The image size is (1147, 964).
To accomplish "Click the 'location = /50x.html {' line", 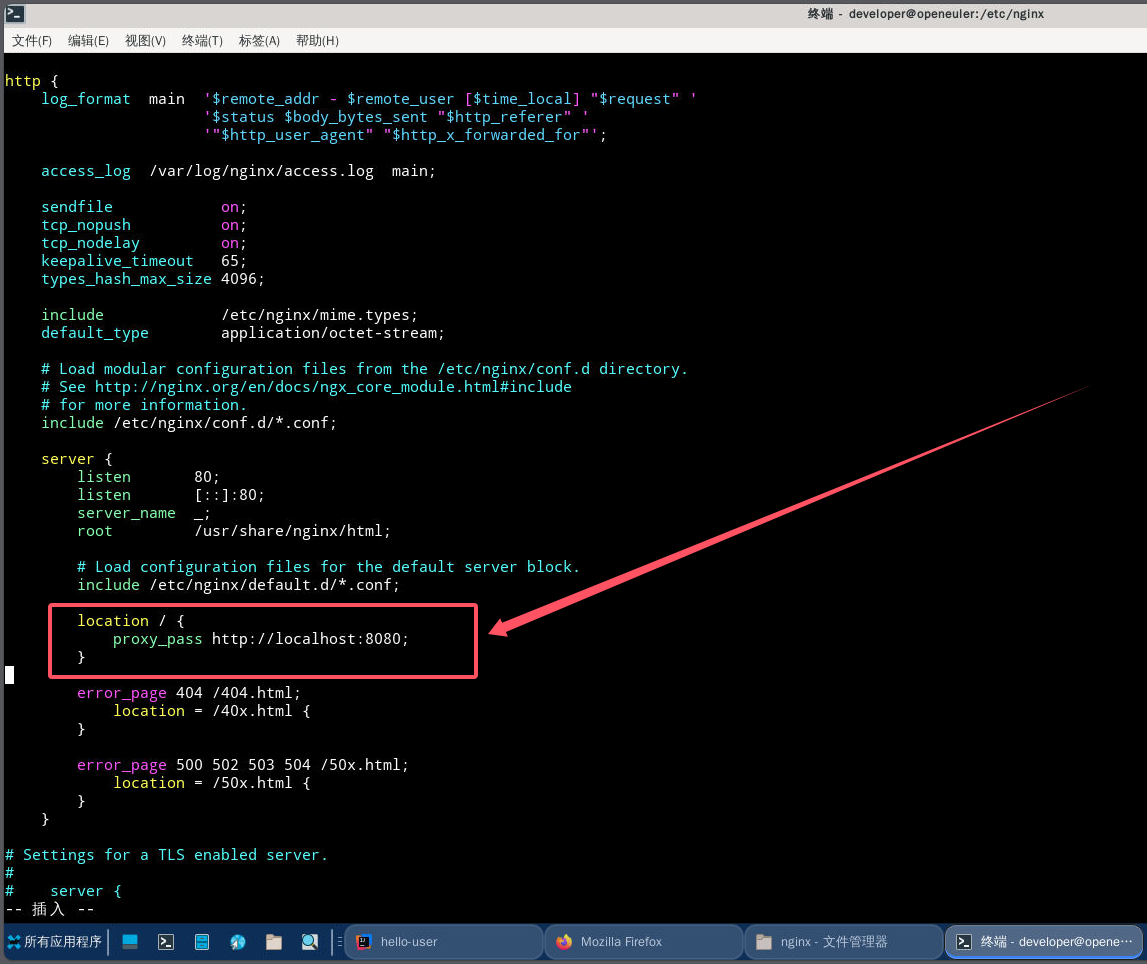I will pyautogui.click(x=211, y=783).
